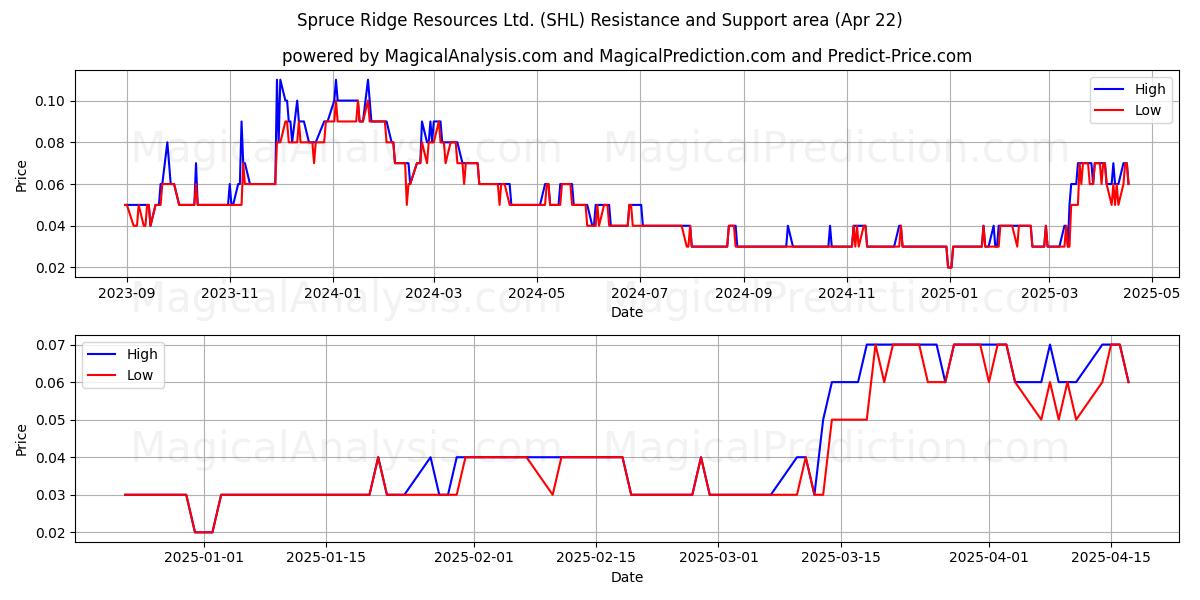Viewport: 1200px width, 600px height.
Task: Click the '2025-01-01' label on bottom chart
Action: pos(204,559)
